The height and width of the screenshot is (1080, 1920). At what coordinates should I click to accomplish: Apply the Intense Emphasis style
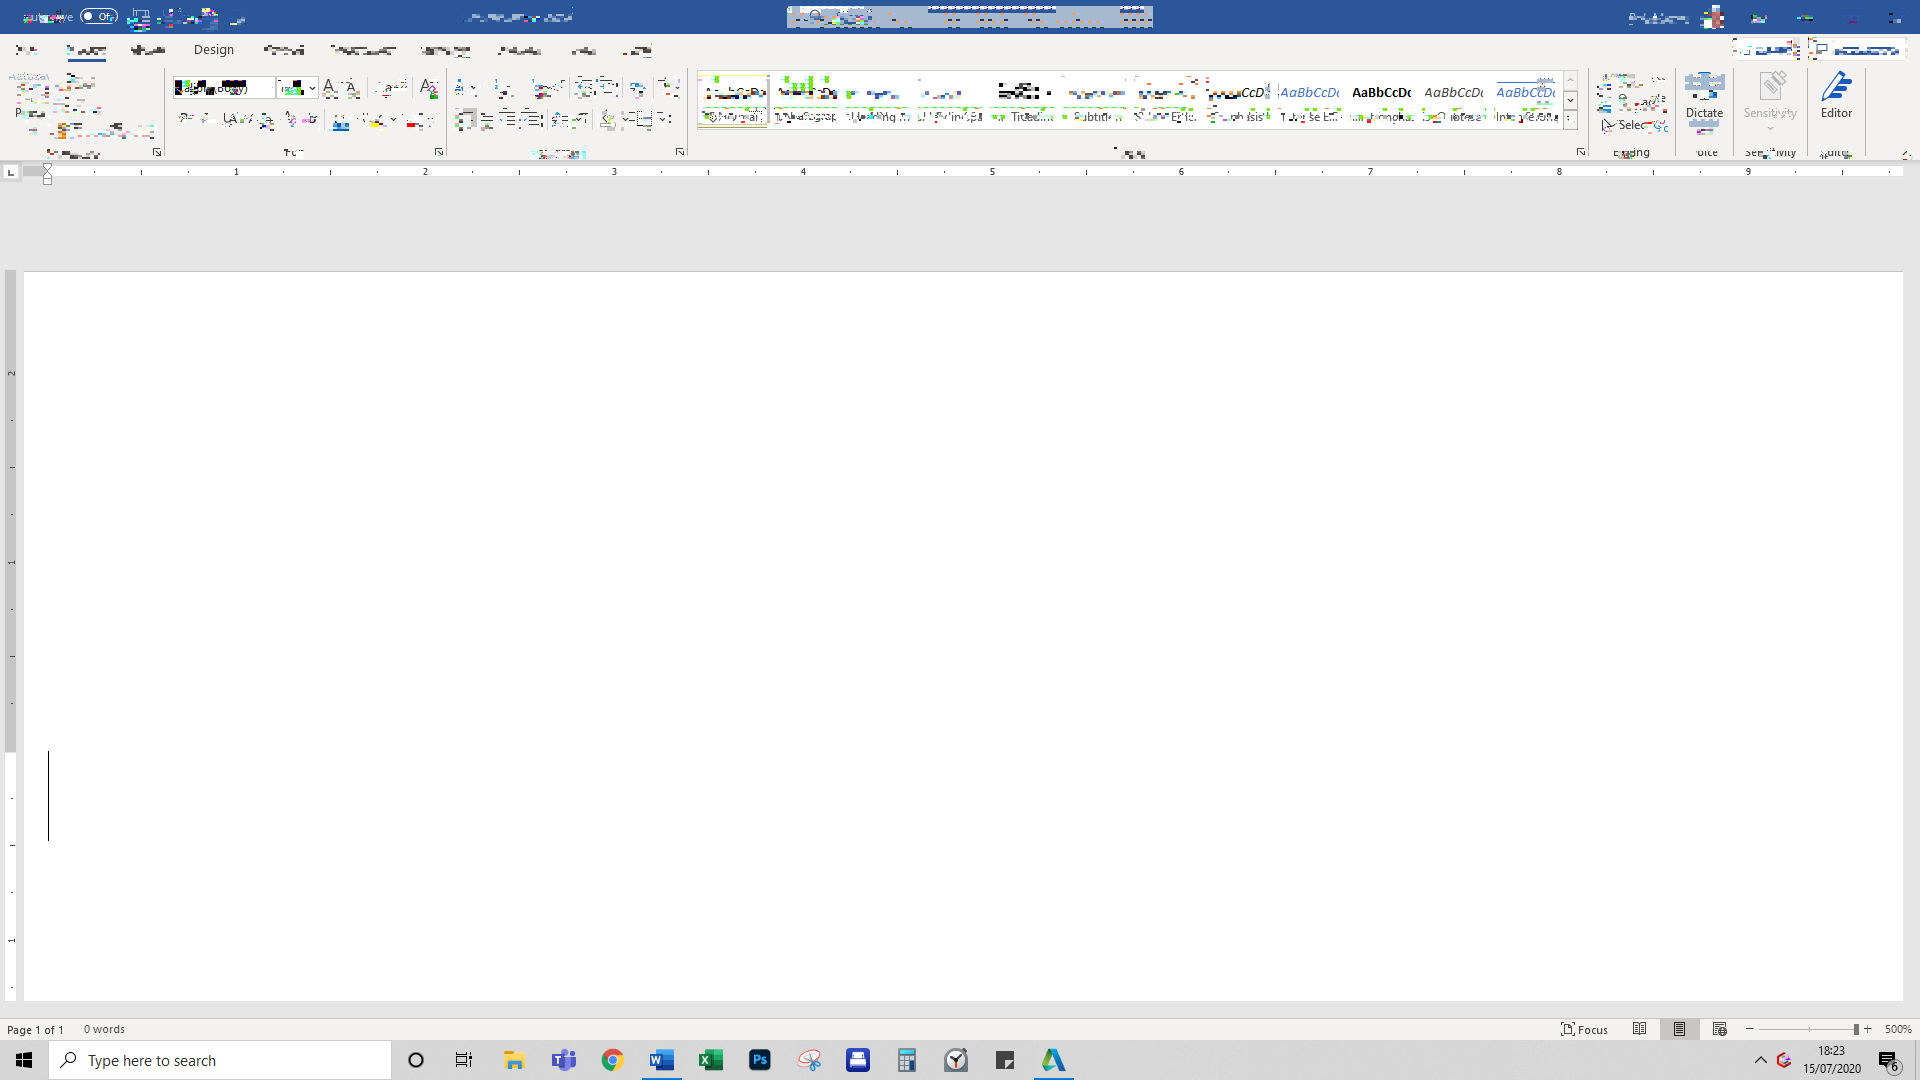(x=1310, y=100)
